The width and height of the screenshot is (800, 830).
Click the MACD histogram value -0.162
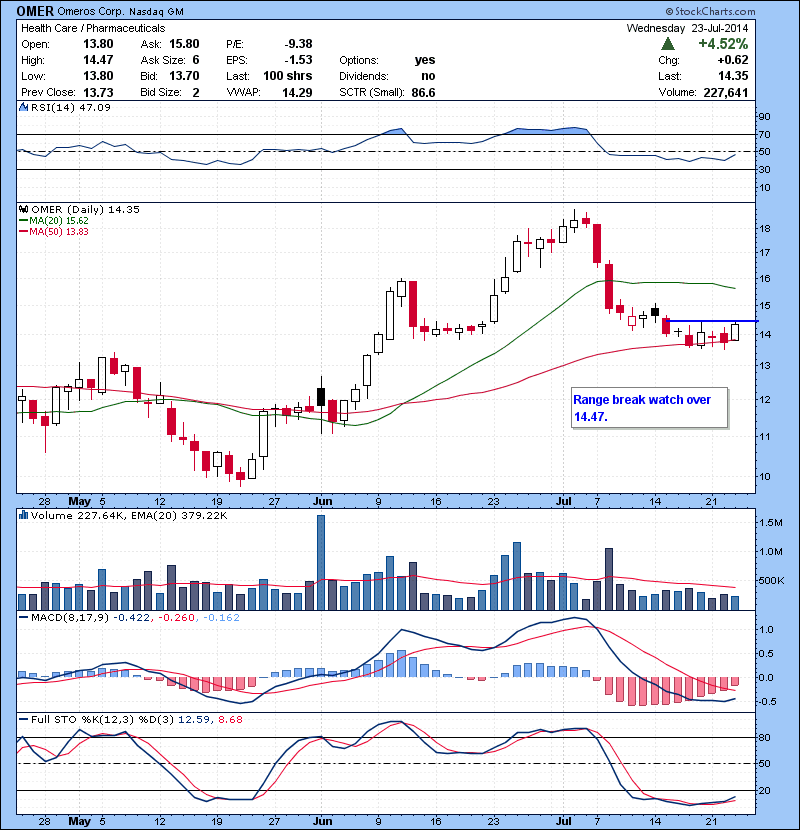point(221,617)
